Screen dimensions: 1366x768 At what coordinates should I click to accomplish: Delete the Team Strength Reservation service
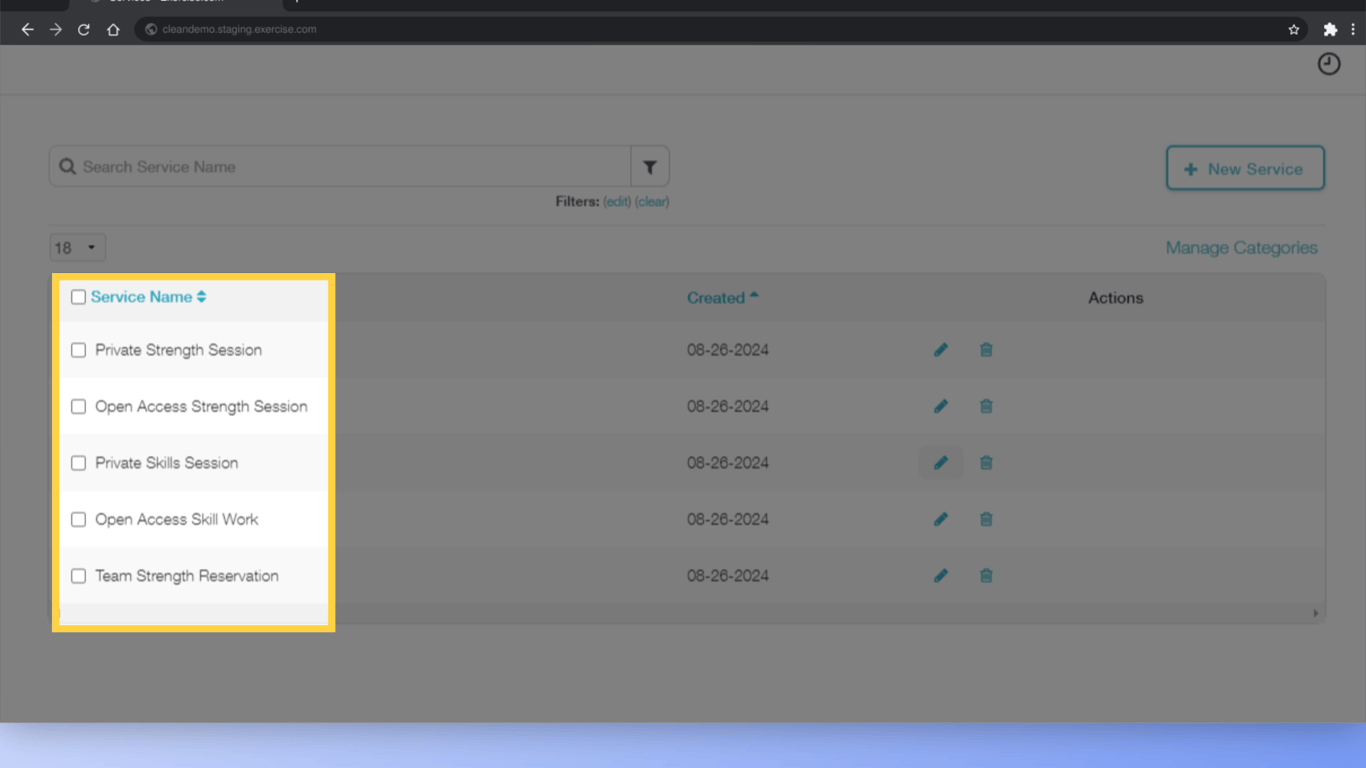[x=986, y=576]
